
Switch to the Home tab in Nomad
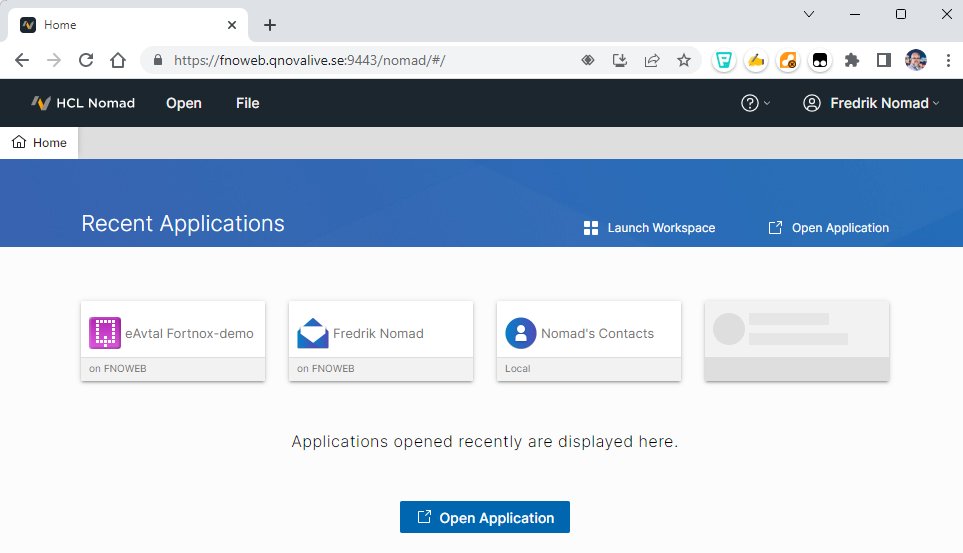click(39, 143)
